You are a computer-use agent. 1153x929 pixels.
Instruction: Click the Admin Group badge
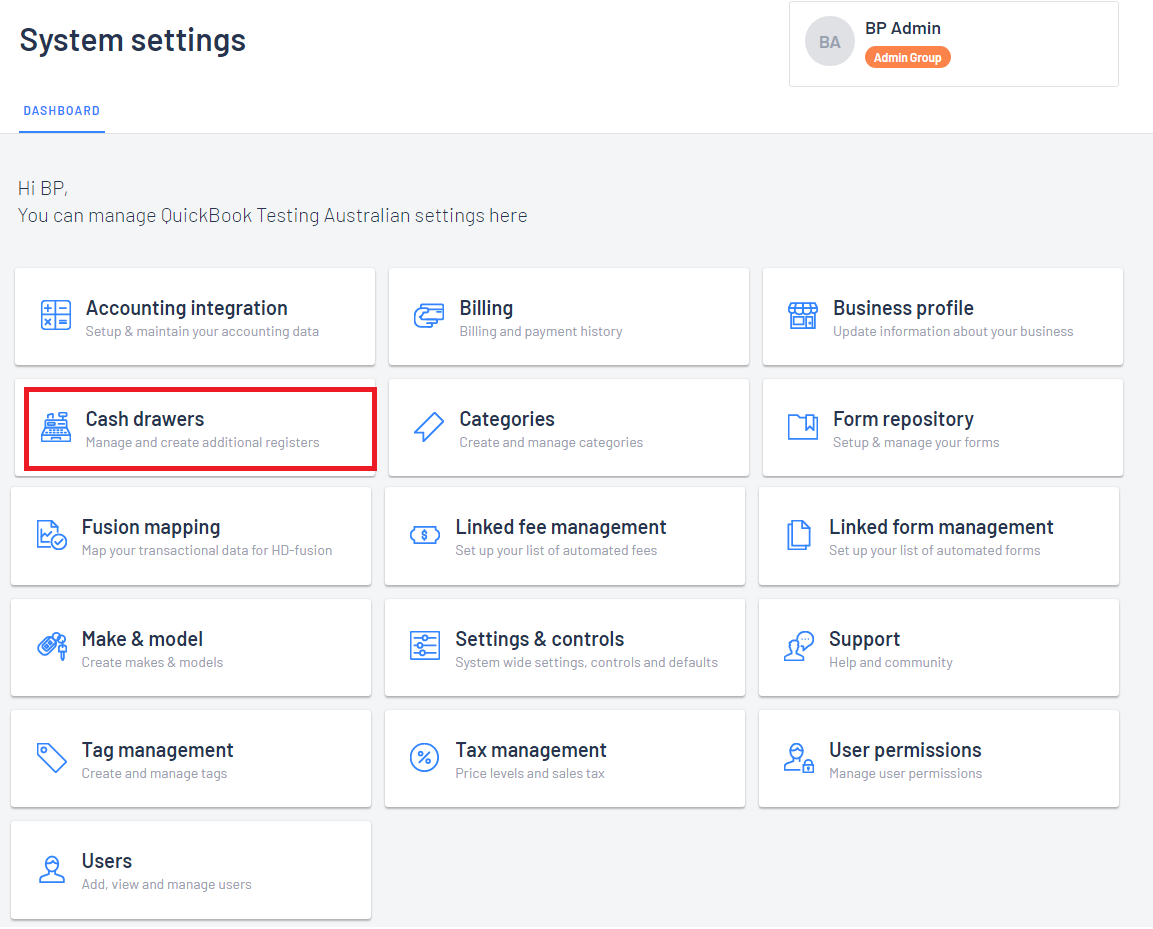(x=907, y=57)
